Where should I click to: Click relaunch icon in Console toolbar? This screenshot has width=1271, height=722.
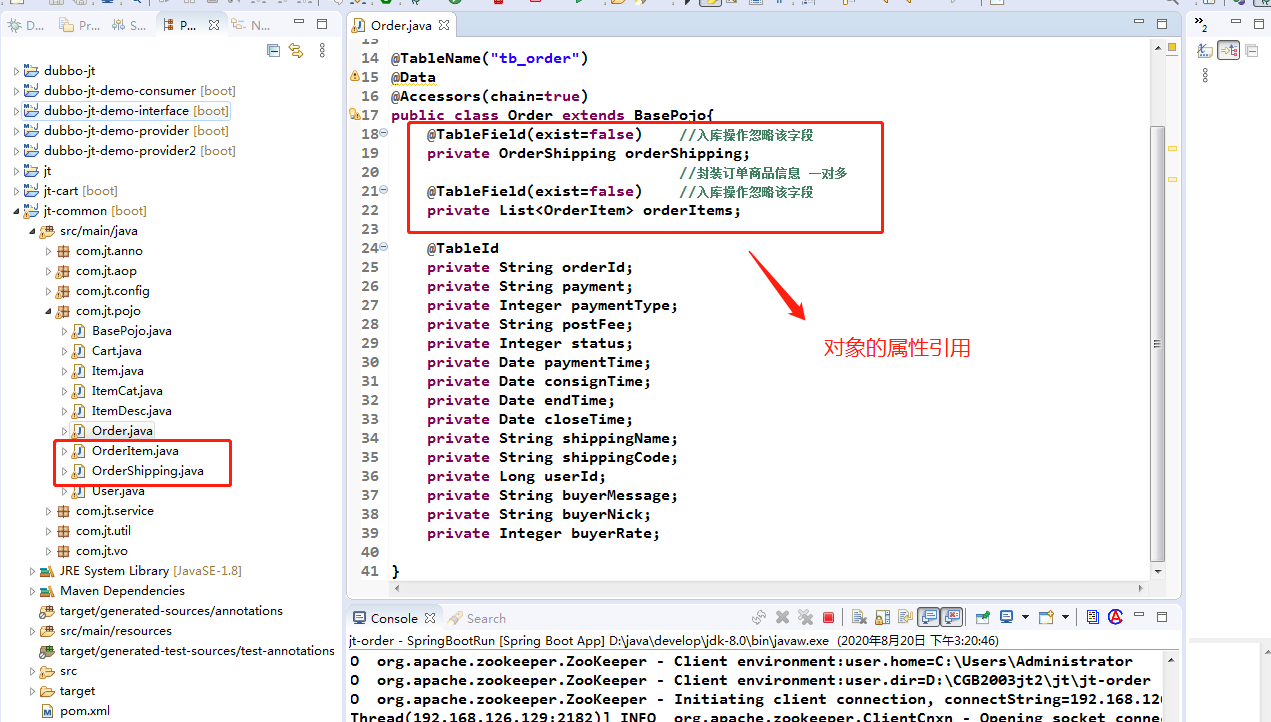pos(759,618)
